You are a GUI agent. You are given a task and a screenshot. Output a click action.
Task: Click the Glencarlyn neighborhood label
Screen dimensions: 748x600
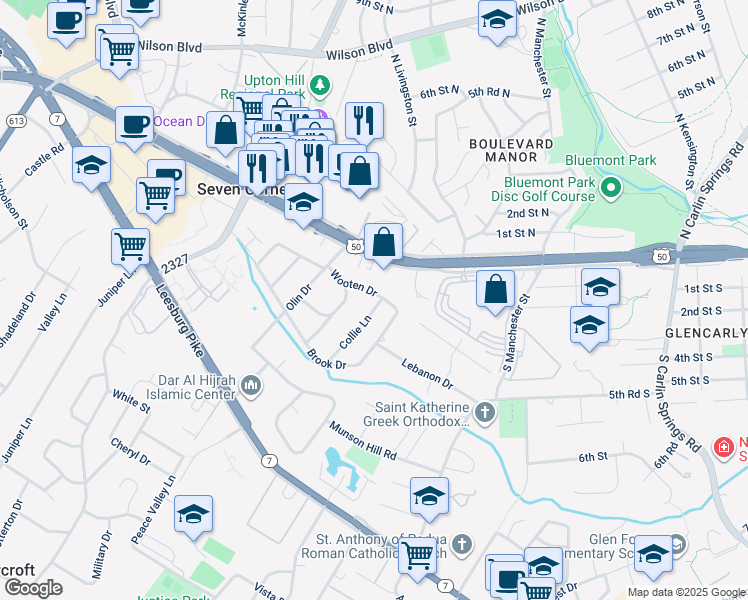[706, 333]
